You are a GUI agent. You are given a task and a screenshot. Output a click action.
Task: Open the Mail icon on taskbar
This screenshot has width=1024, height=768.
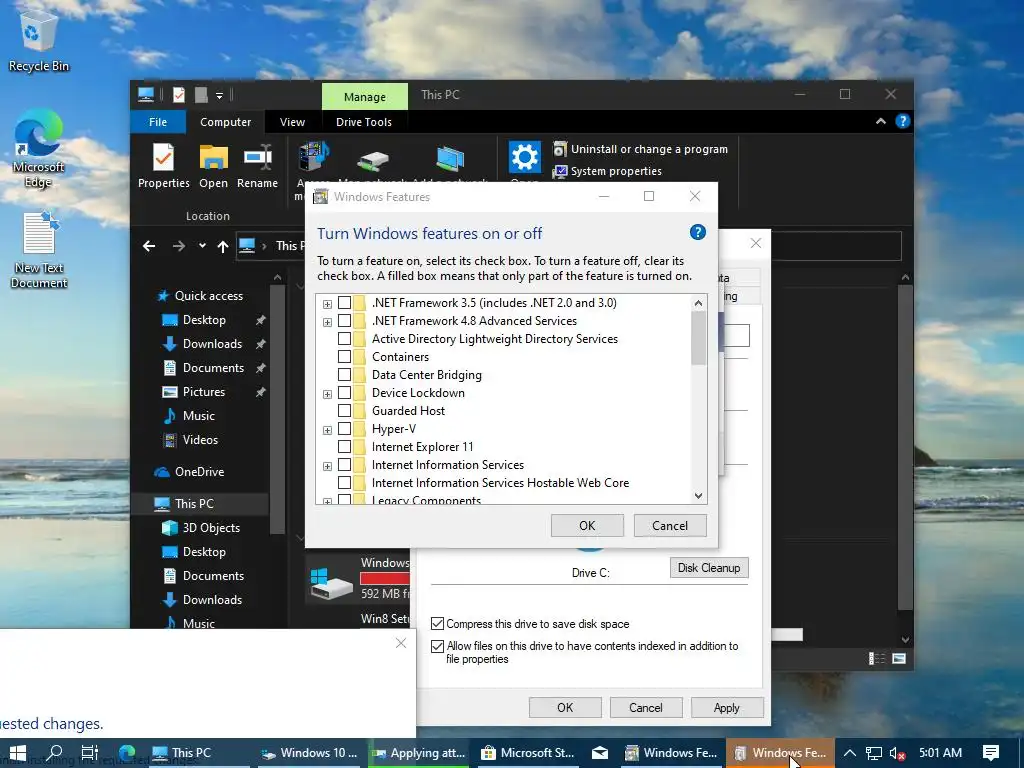click(x=600, y=753)
